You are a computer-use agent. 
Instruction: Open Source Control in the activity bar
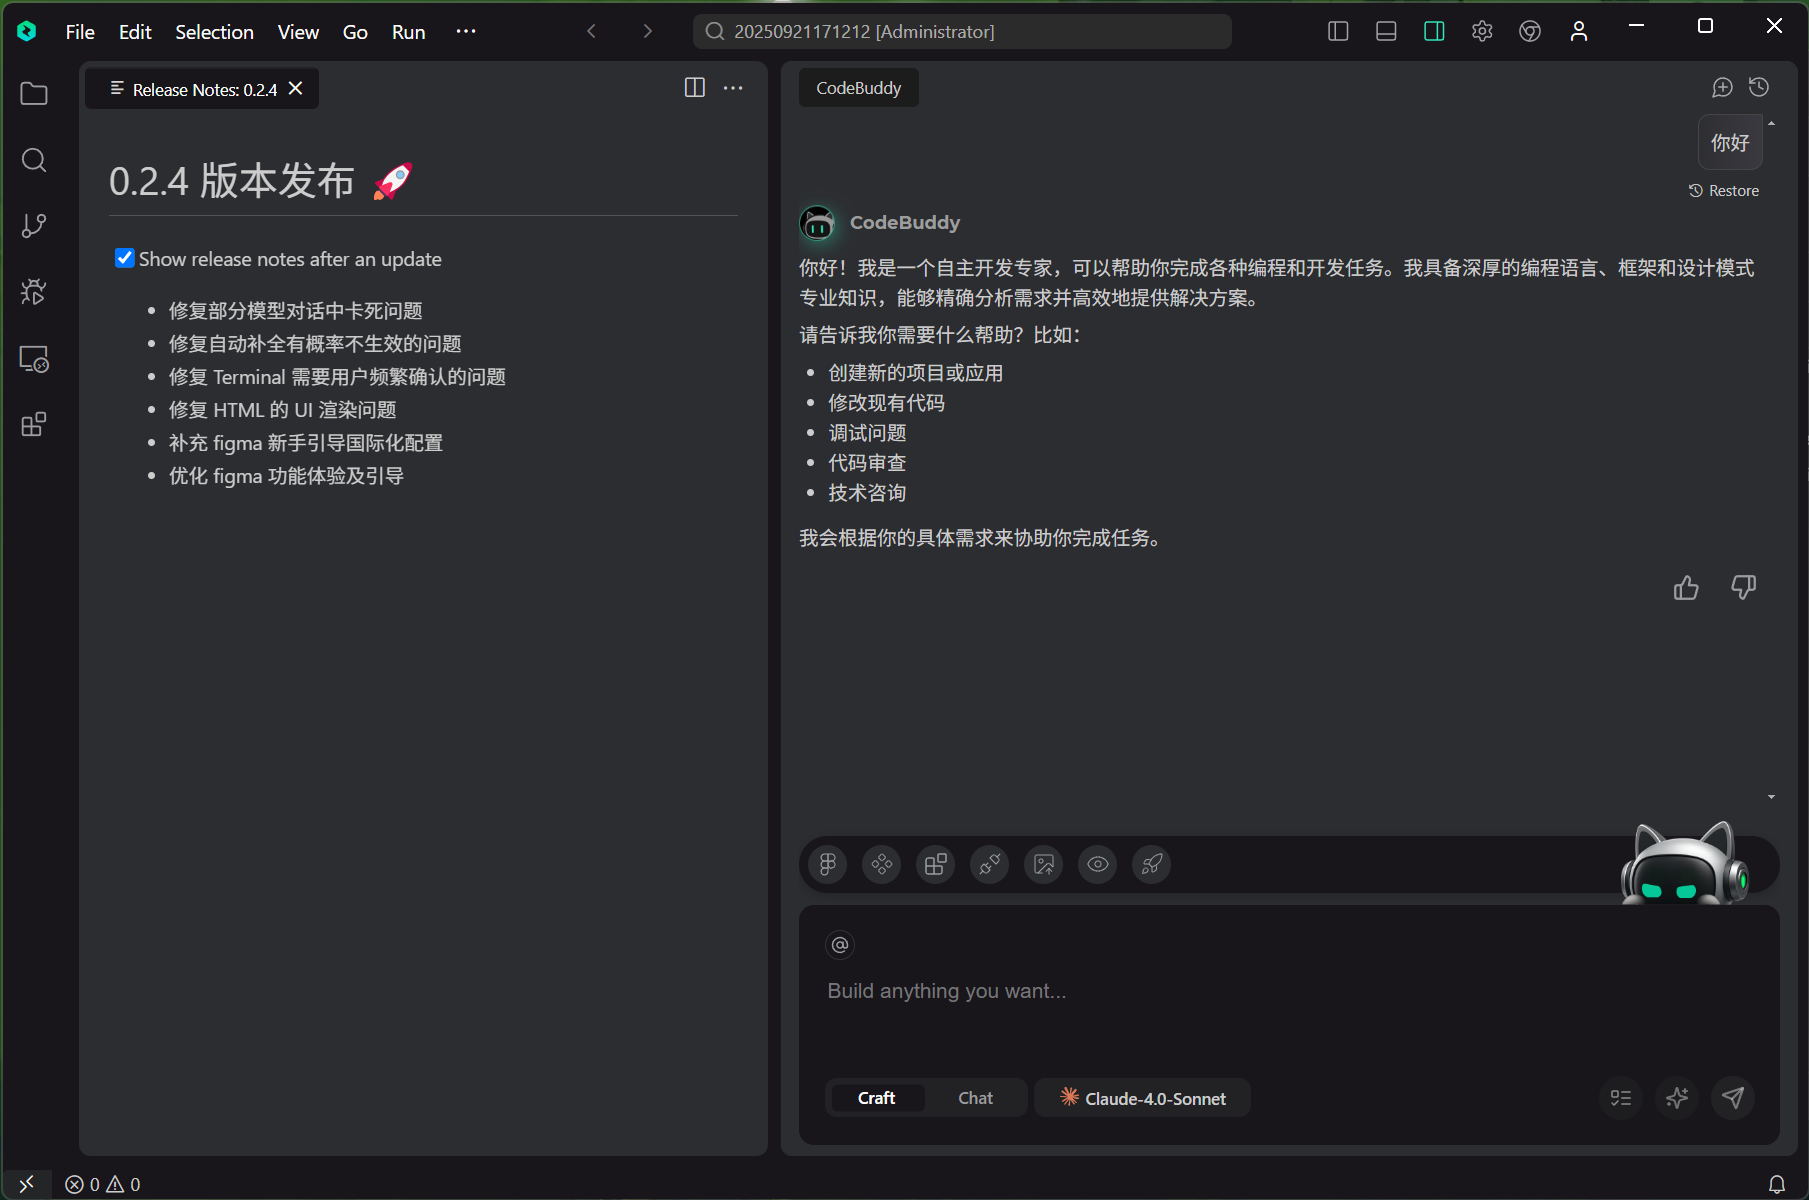(34, 225)
